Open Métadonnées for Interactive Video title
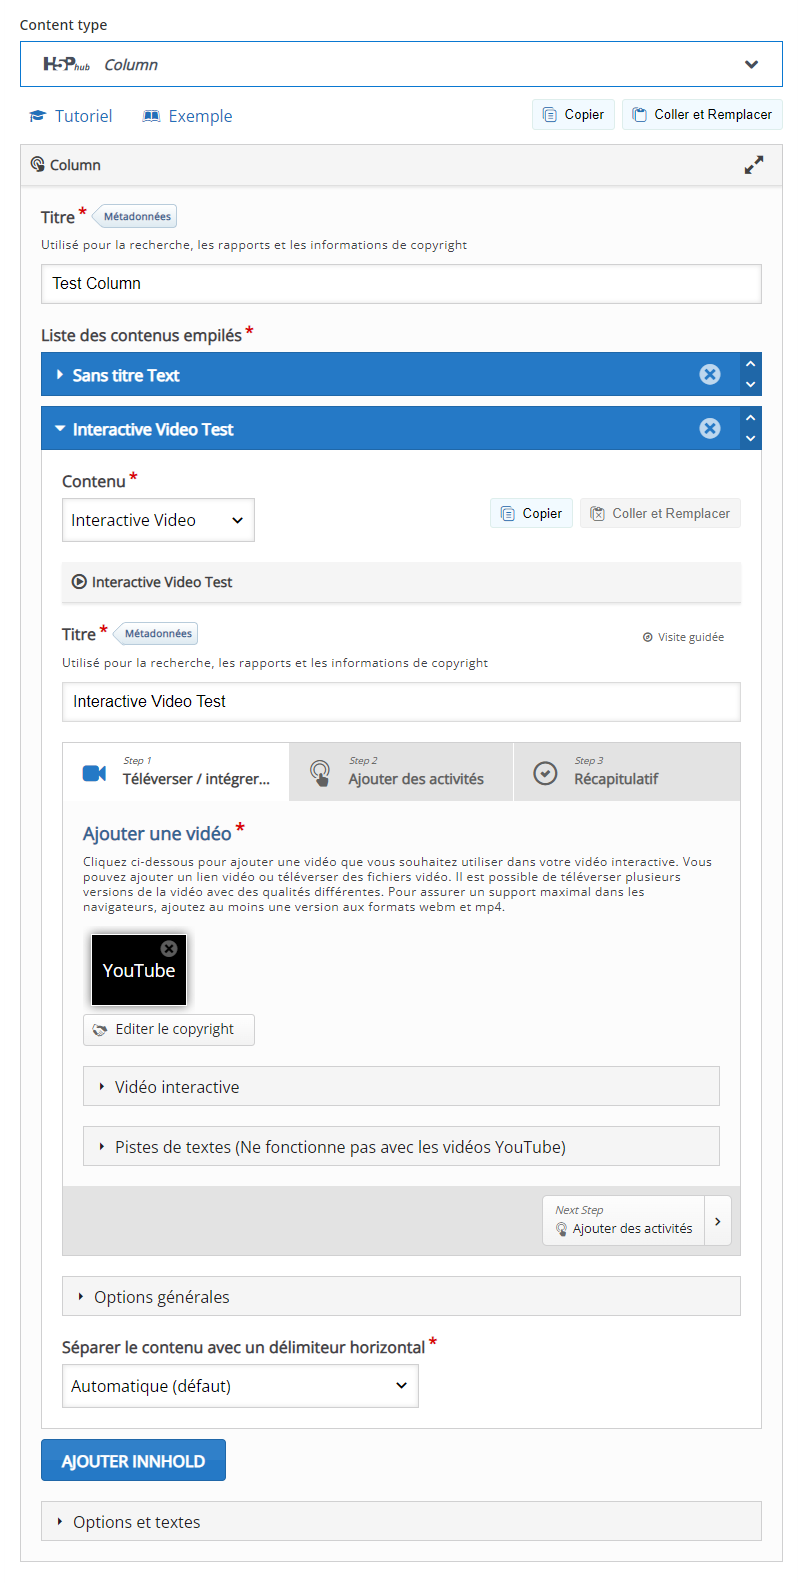Screen dimensions: 810x1583 point(157,633)
